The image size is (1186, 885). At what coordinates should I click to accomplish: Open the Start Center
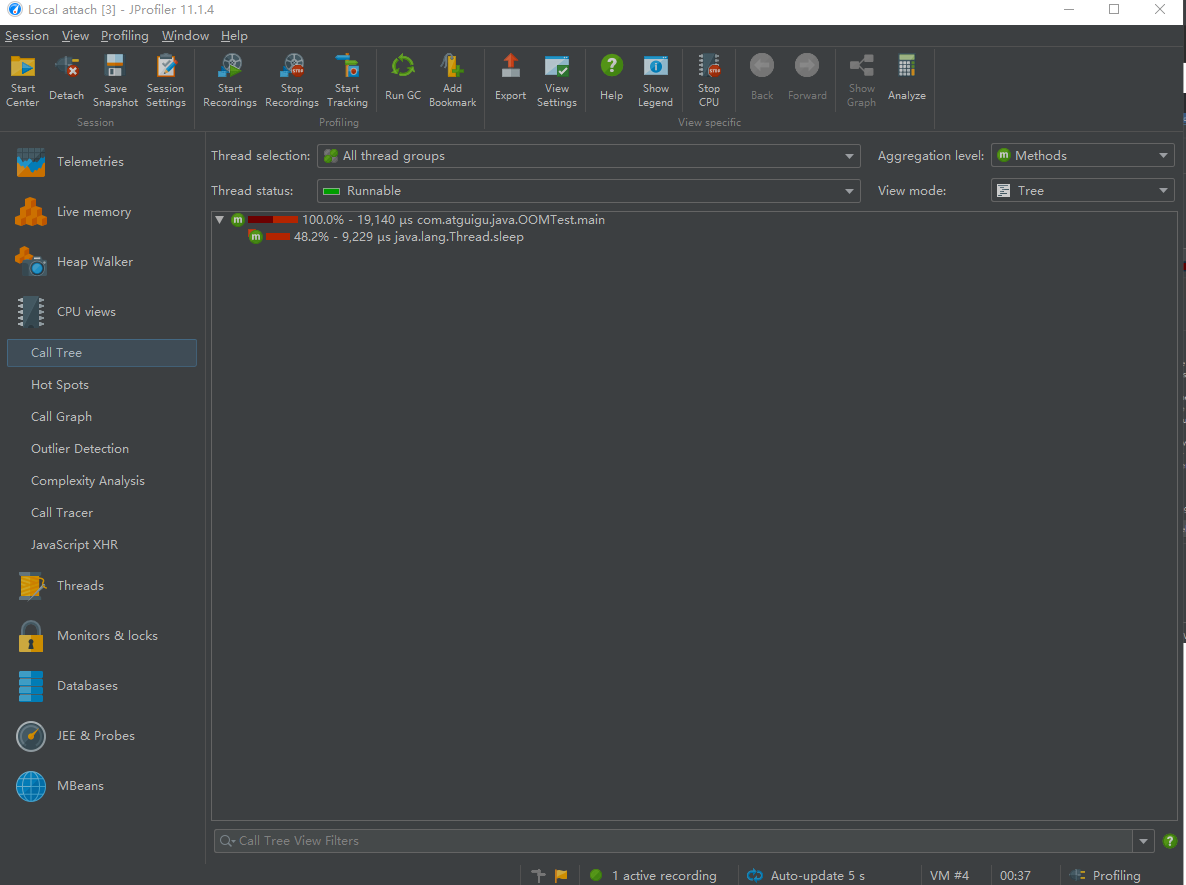click(22, 79)
